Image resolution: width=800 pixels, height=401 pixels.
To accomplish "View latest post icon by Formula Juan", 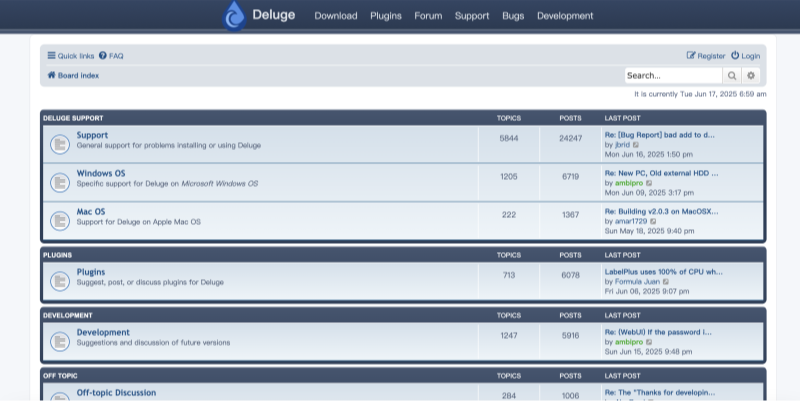I will pyautogui.click(x=666, y=282).
